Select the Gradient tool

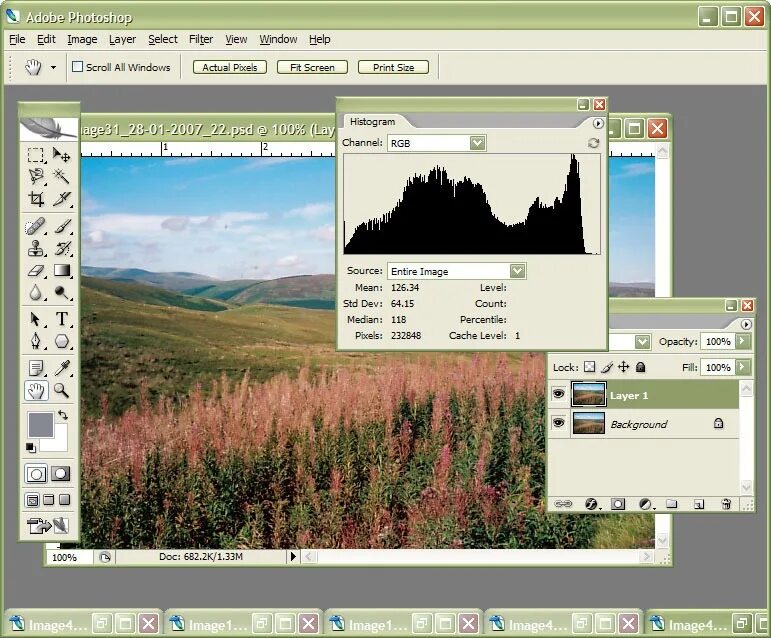pos(61,270)
